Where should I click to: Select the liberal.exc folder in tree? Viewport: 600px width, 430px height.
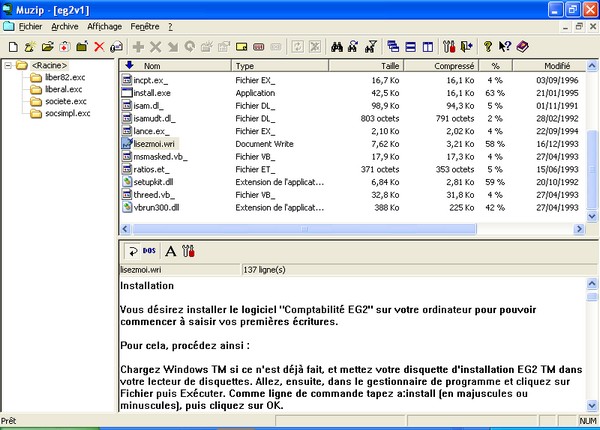pos(64,90)
